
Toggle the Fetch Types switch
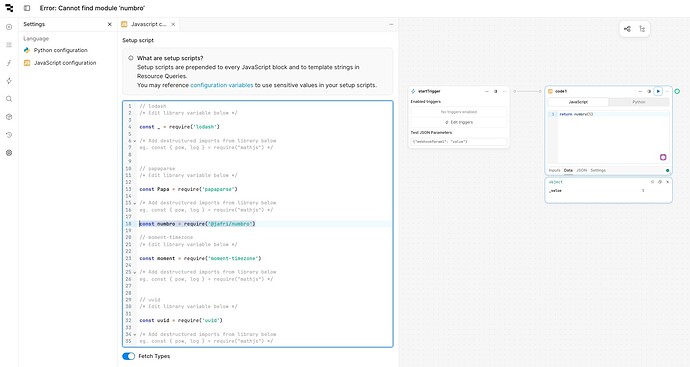coord(128,356)
